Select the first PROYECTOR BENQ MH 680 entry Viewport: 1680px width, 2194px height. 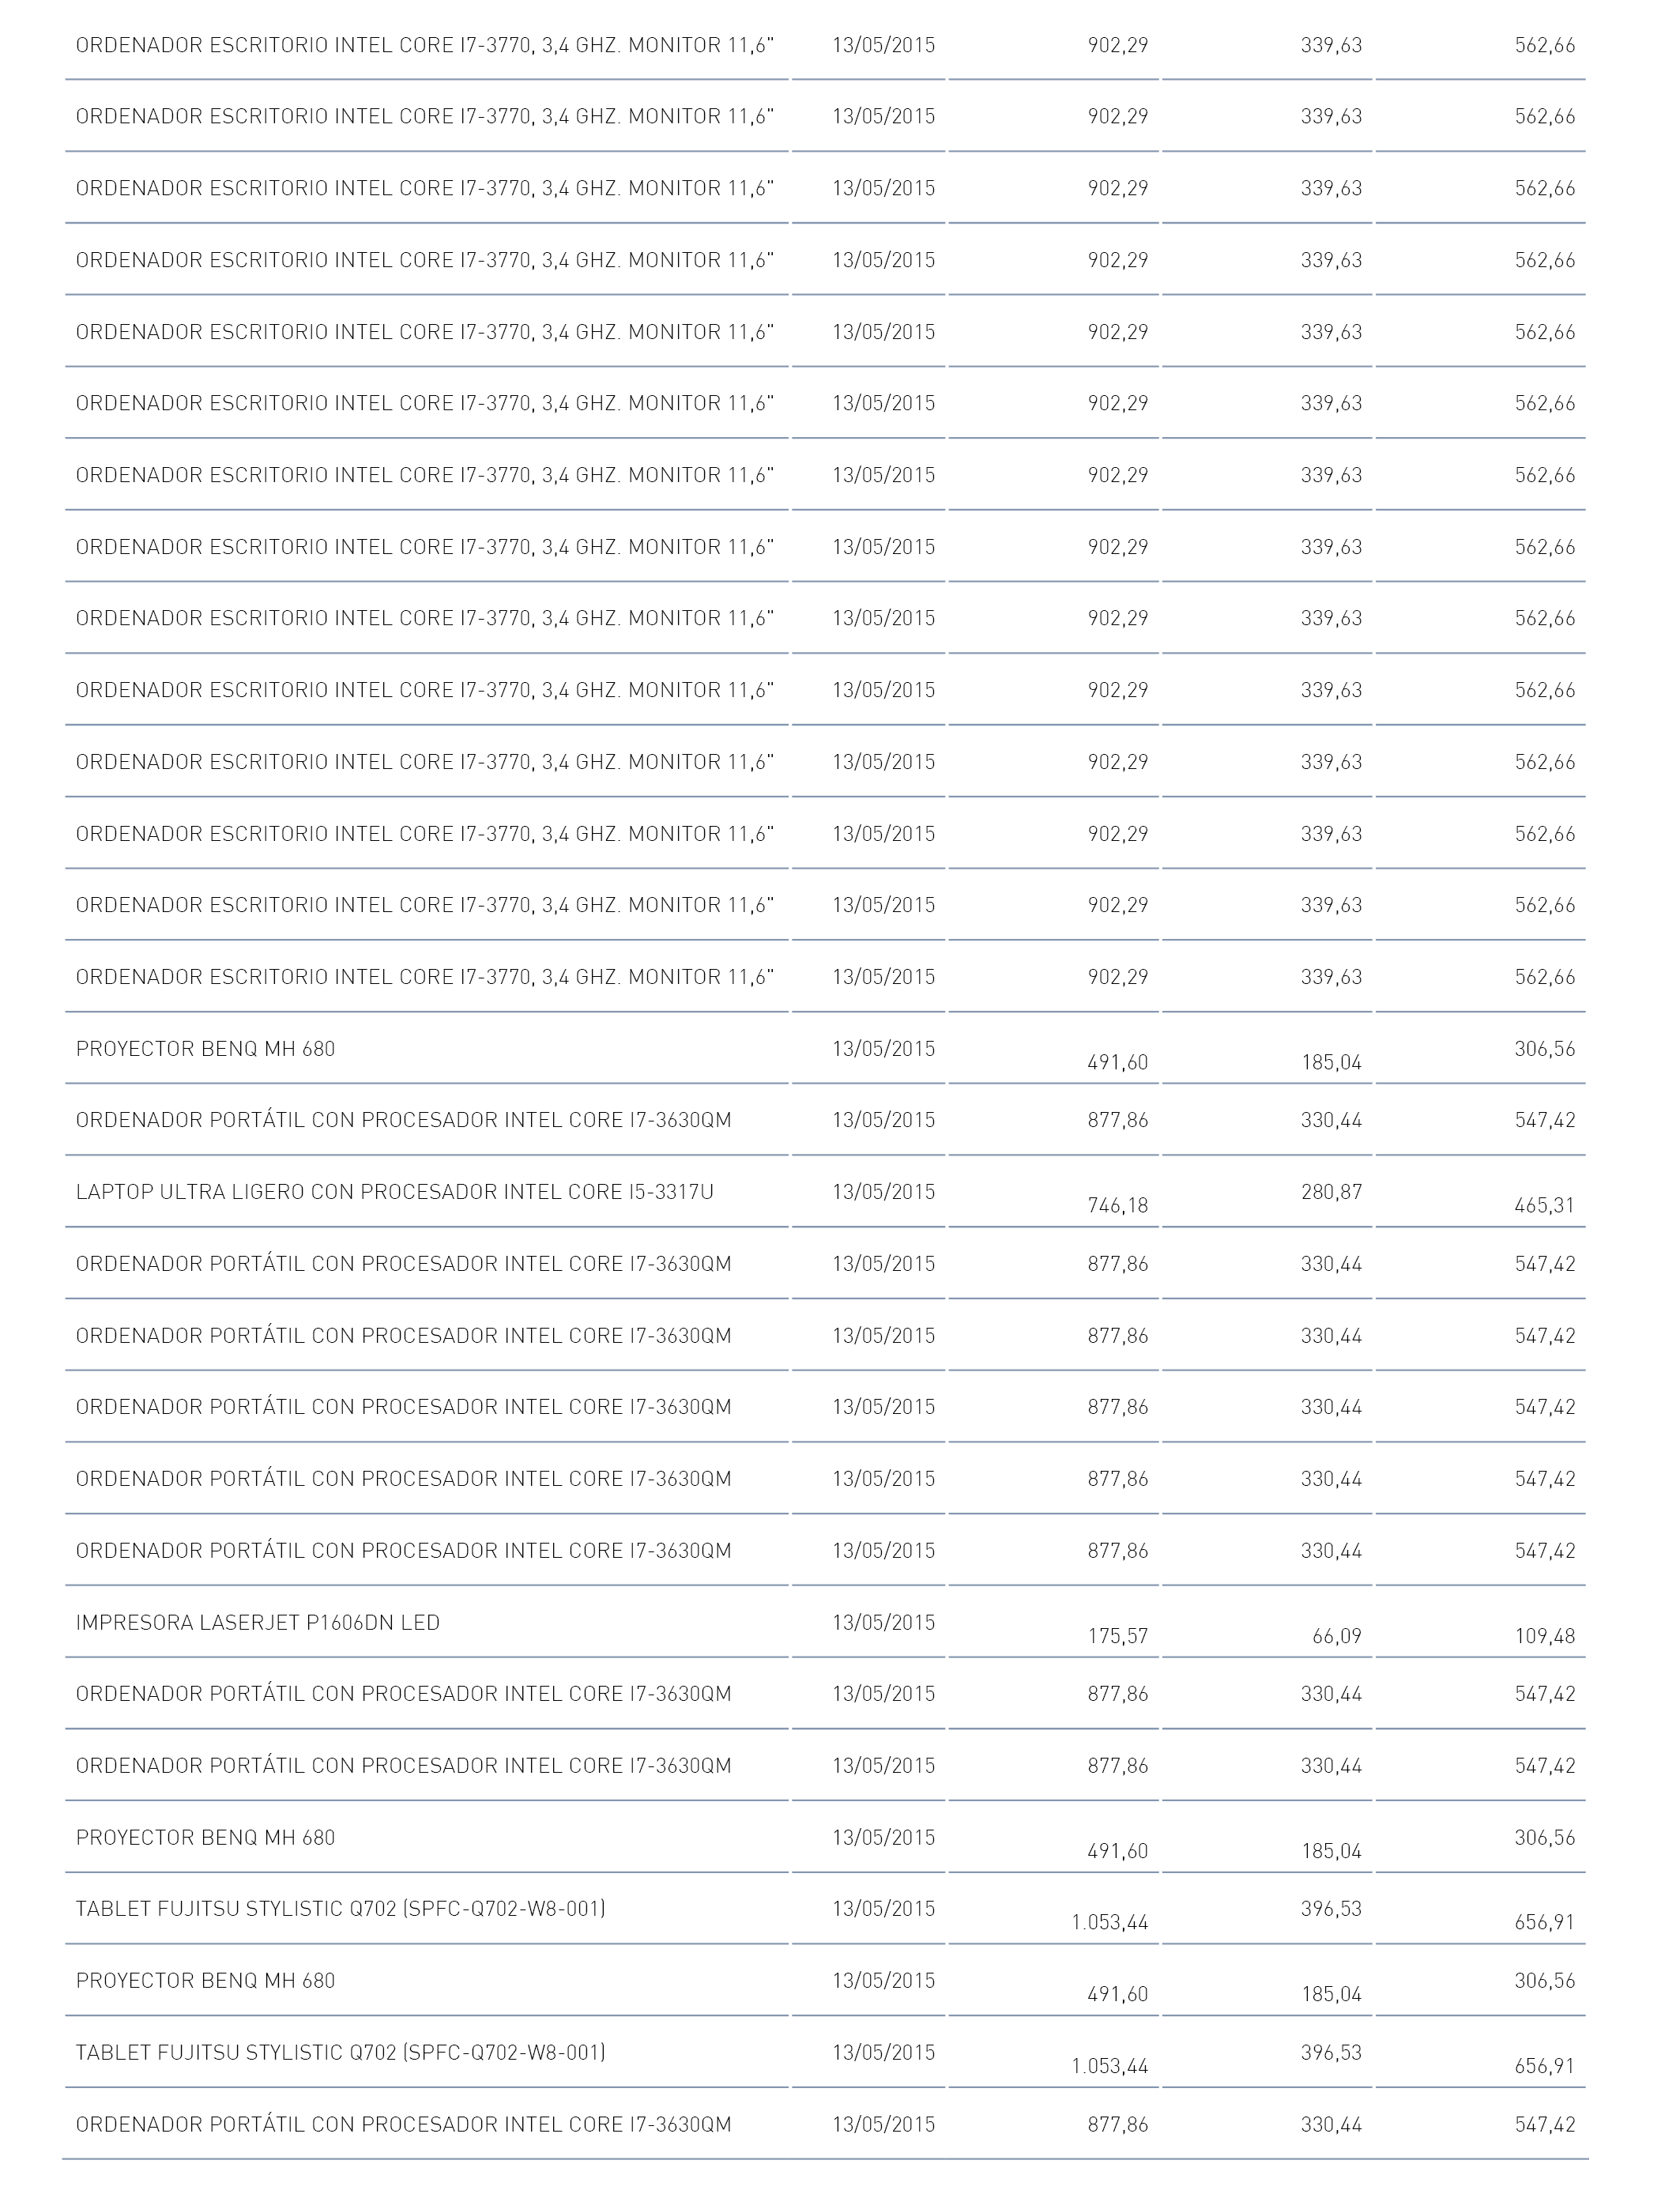pyautogui.click(x=205, y=1049)
